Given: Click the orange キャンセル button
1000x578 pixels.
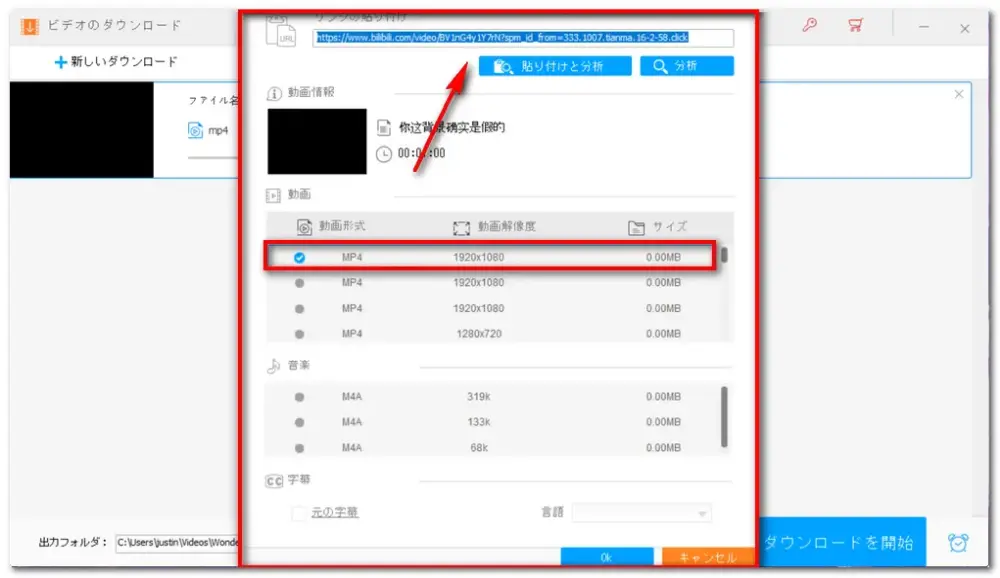Looking at the screenshot, I should click(699, 557).
